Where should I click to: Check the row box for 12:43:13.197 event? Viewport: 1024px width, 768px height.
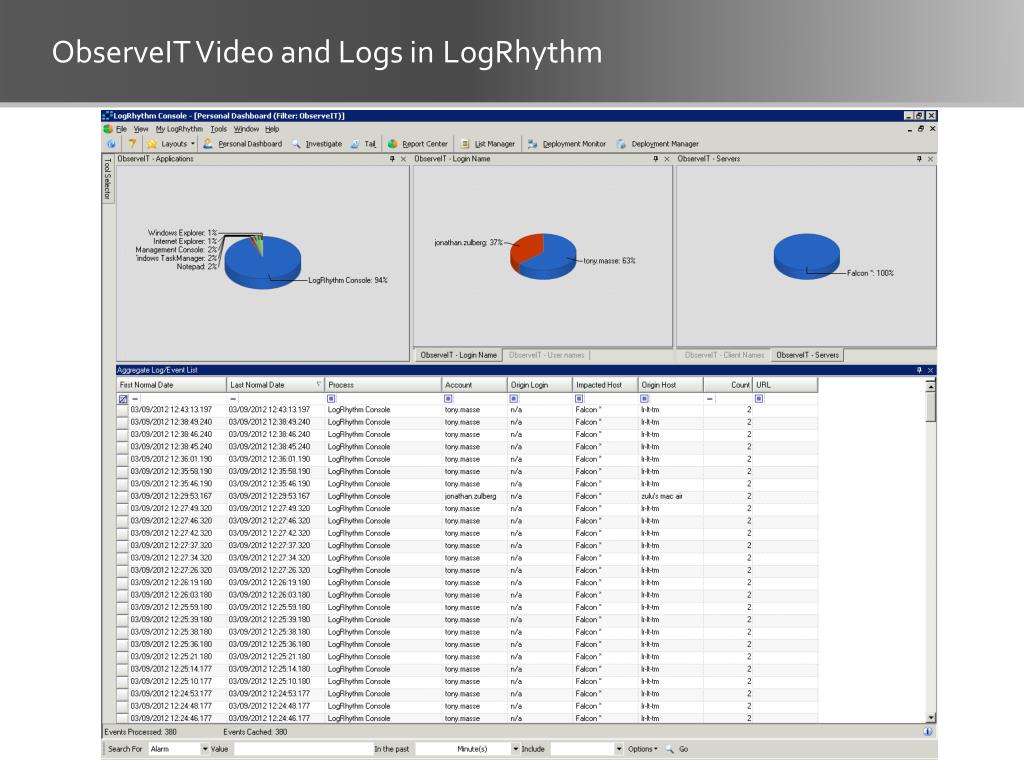pyautogui.click(x=122, y=410)
